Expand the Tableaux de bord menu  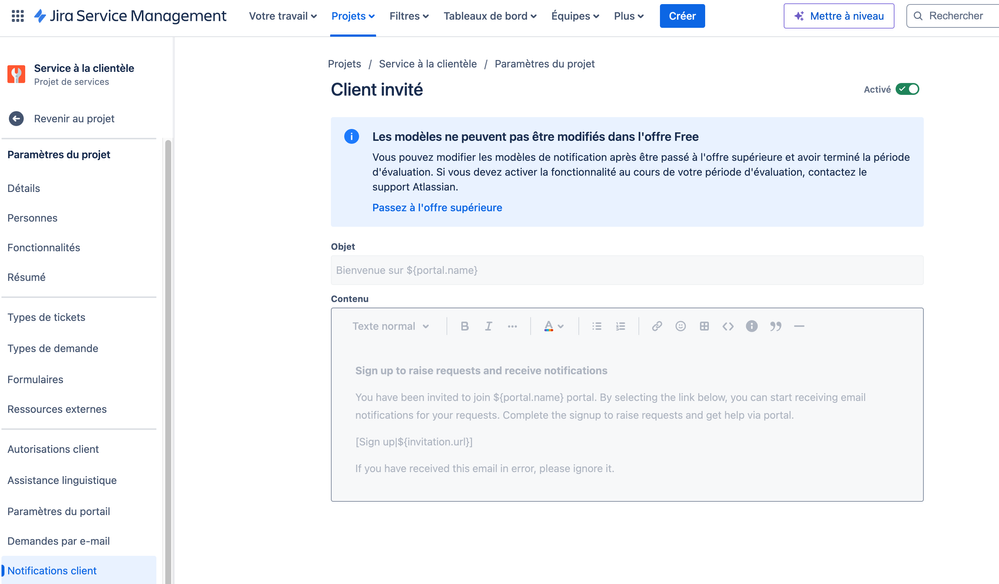(490, 16)
